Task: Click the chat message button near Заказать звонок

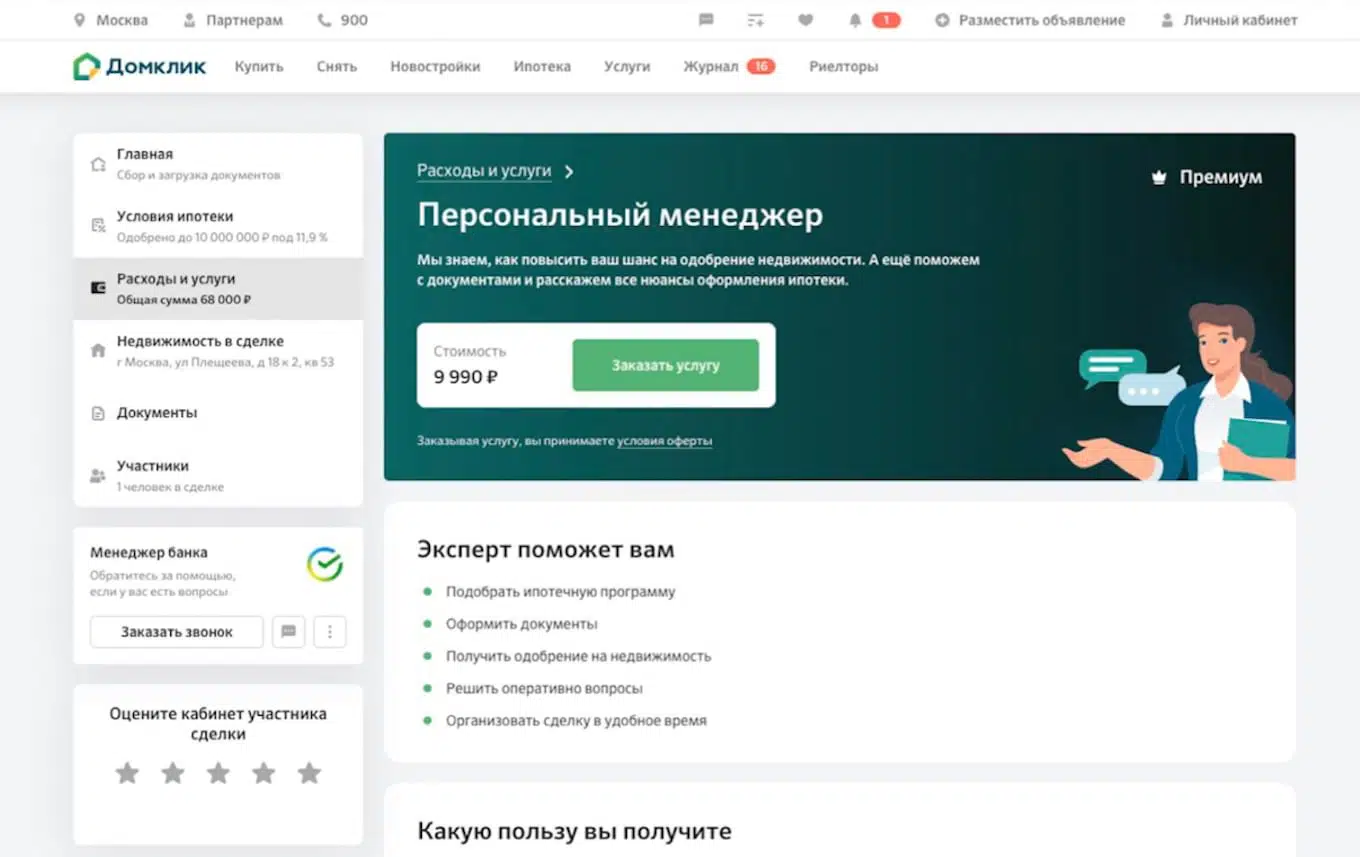Action: point(289,632)
